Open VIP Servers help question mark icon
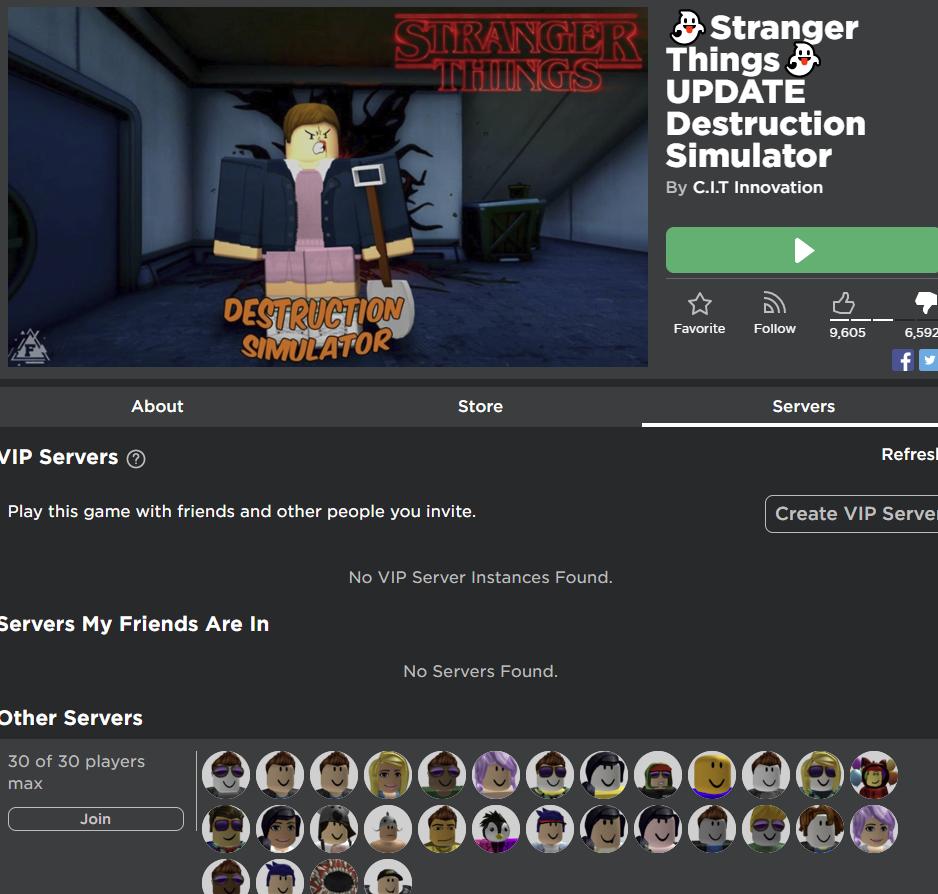Image resolution: width=938 pixels, height=894 pixels. (x=136, y=458)
